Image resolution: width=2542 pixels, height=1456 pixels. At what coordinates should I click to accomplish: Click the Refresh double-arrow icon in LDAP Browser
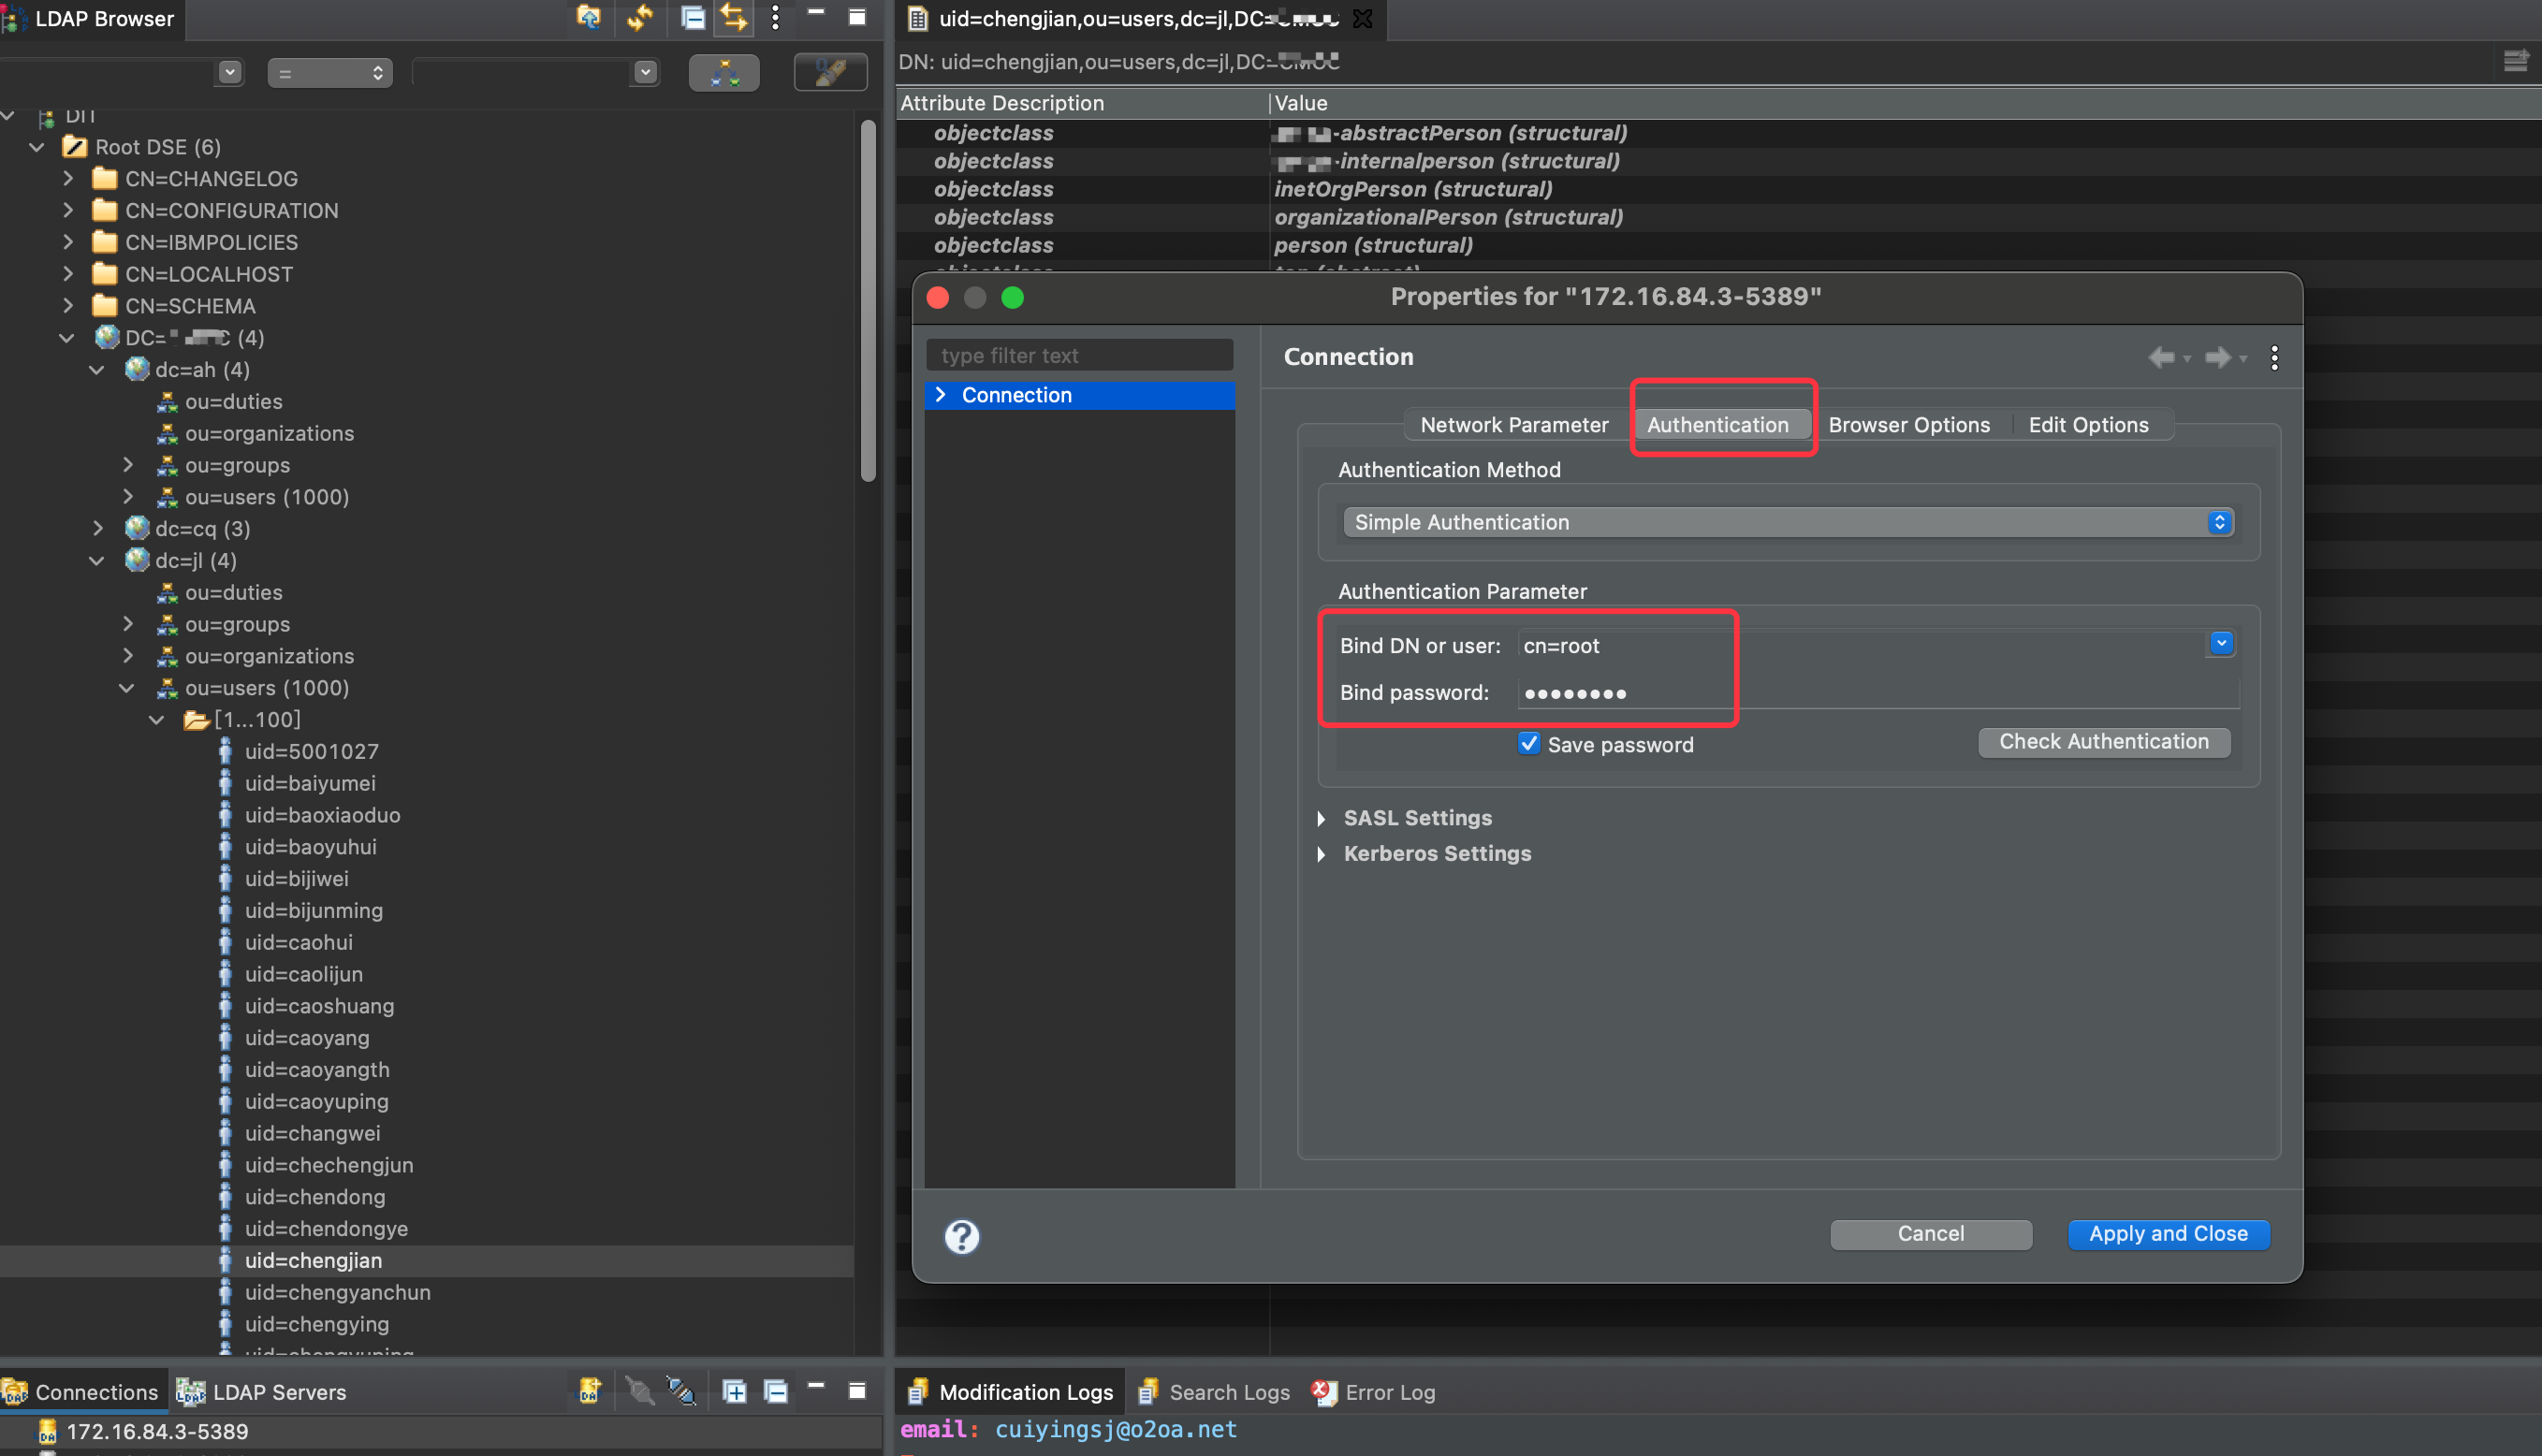click(x=640, y=17)
